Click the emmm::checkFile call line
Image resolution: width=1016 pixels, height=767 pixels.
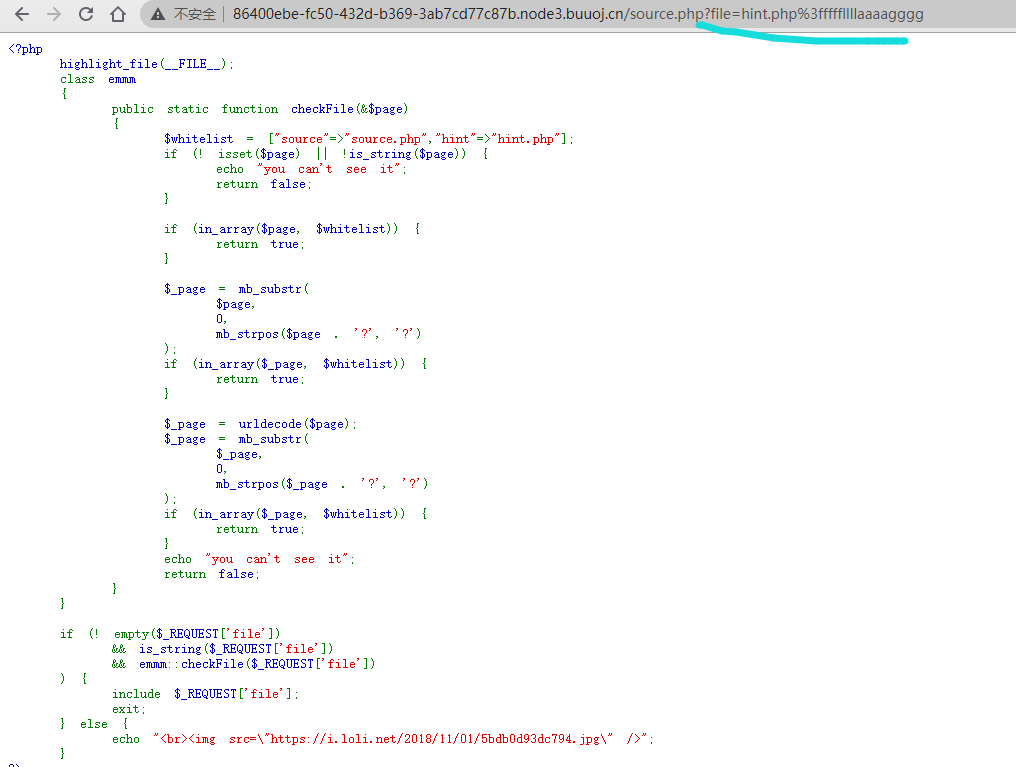[243, 663]
